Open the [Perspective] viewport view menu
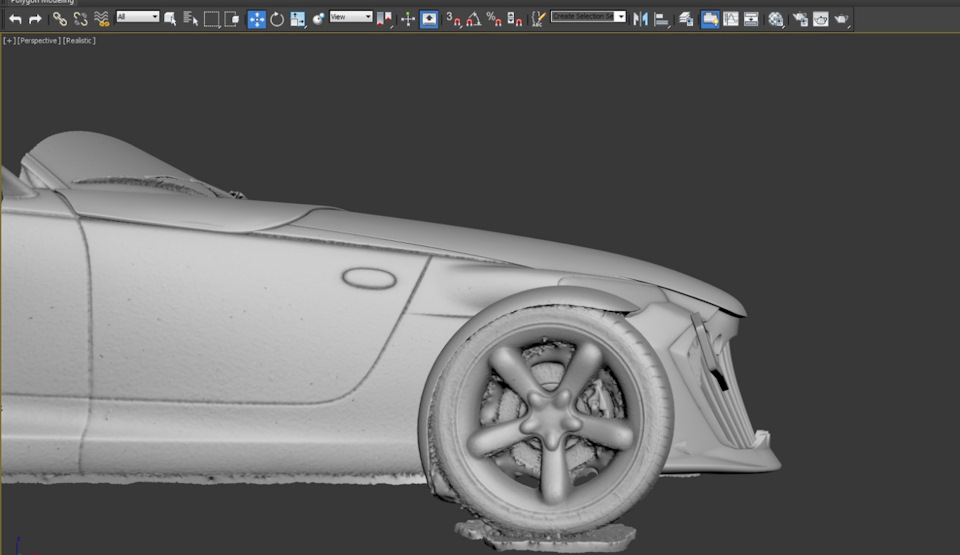This screenshot has height=555, width=960. pos(39,40)
